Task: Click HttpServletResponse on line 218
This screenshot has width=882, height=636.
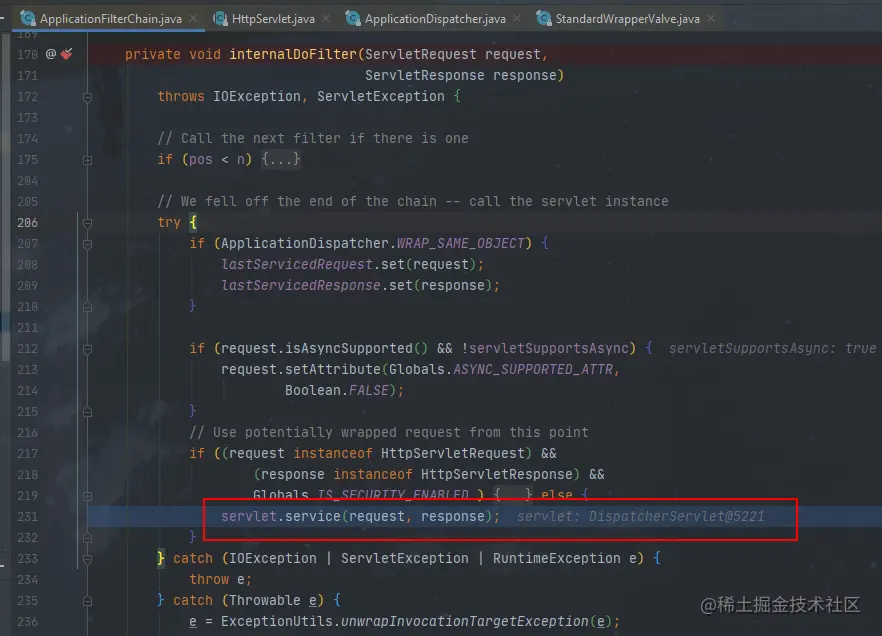Action: coord(496,475)
